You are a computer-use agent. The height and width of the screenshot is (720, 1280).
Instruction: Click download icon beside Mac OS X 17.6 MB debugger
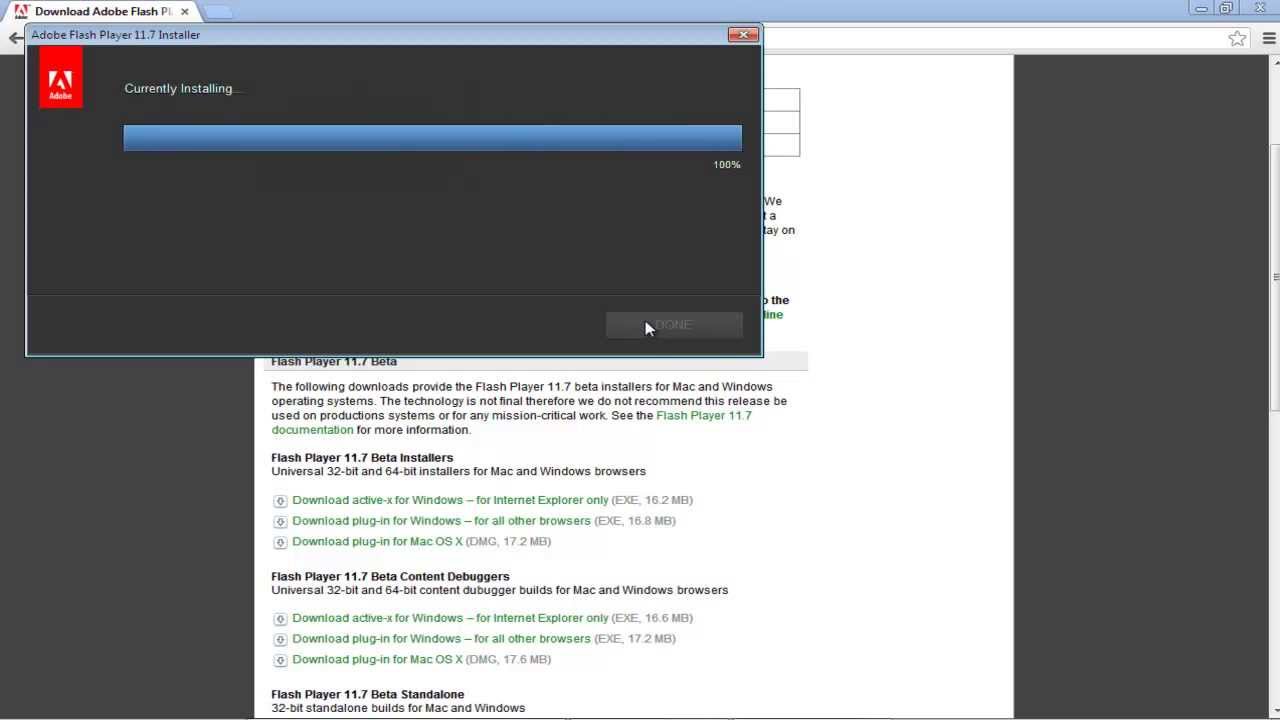coord(280,661)
